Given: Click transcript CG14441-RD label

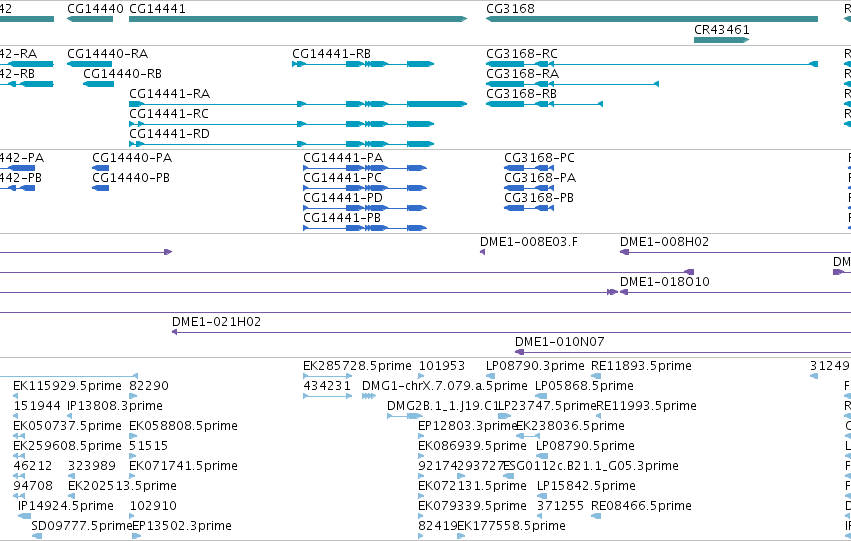Looking at the screenshot, I should (x=169, y=133).
